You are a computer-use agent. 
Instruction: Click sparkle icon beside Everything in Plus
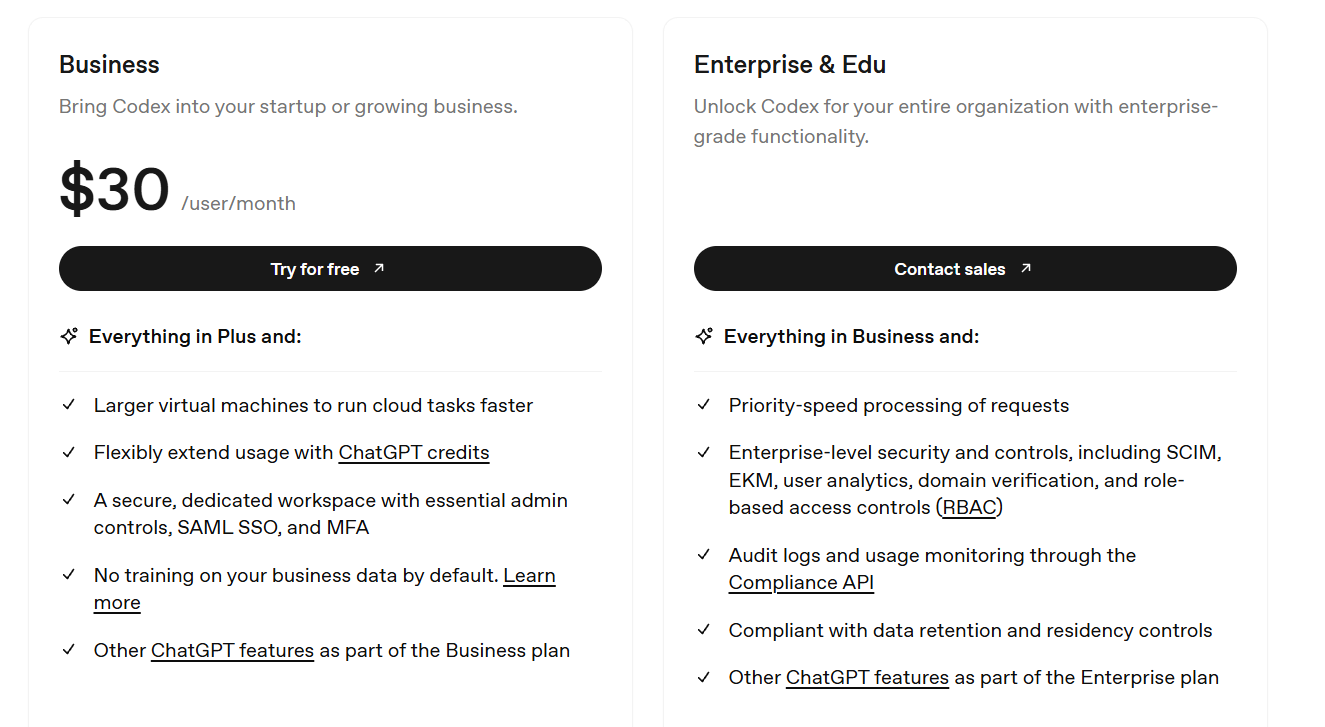click(69, 337)
